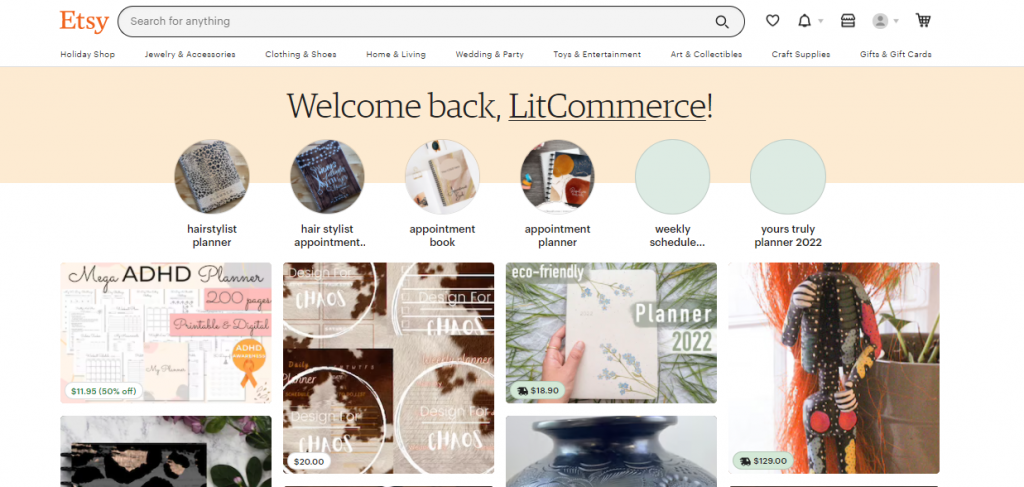Go to Craft Supplies category

(x=801, y=54)
